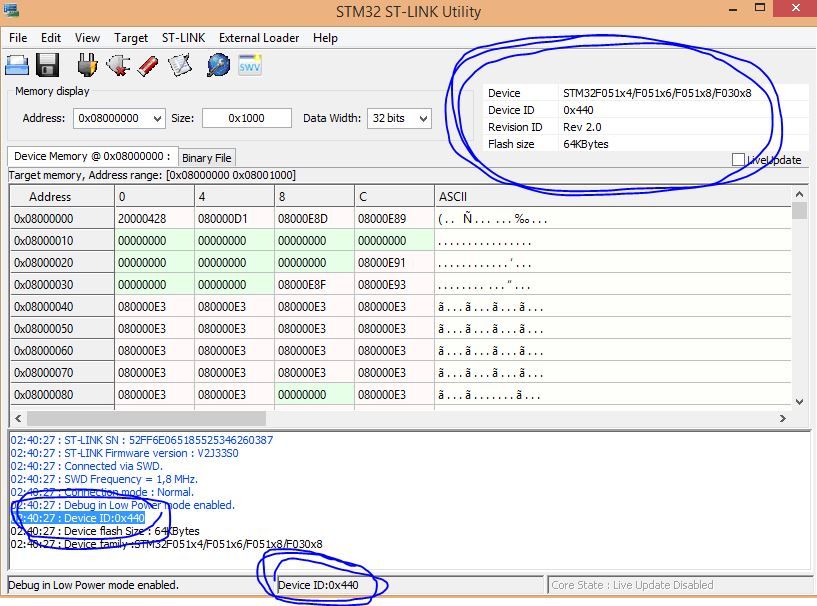
Task: Select the Device Memory @ 0x08000000 tab
Action: pyautogui.click(x=92, y=156)
